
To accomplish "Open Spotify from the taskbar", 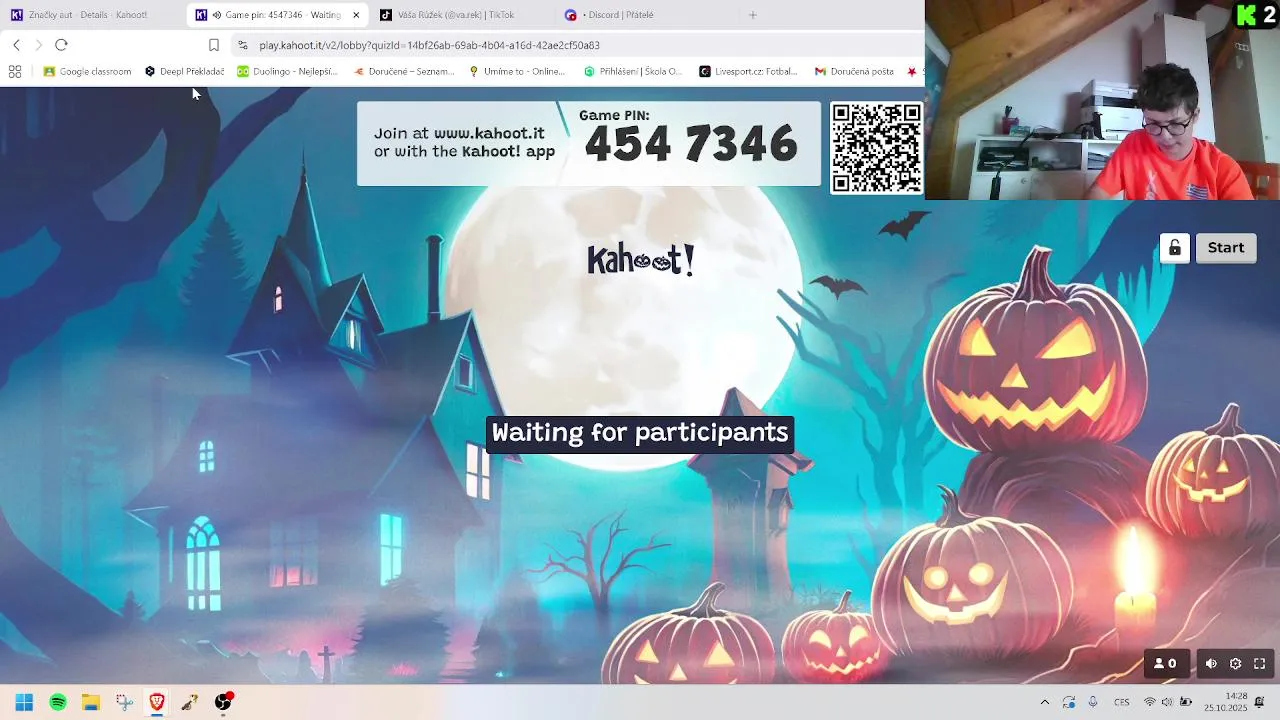I will [58, 702].
